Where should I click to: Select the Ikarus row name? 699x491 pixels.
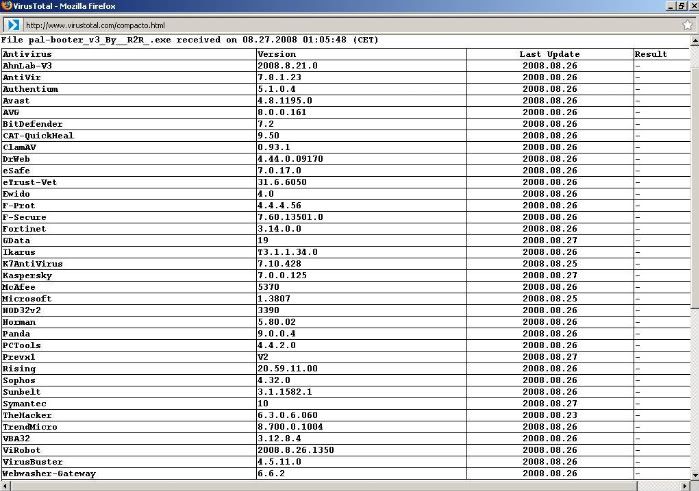(x=19, y=252)
